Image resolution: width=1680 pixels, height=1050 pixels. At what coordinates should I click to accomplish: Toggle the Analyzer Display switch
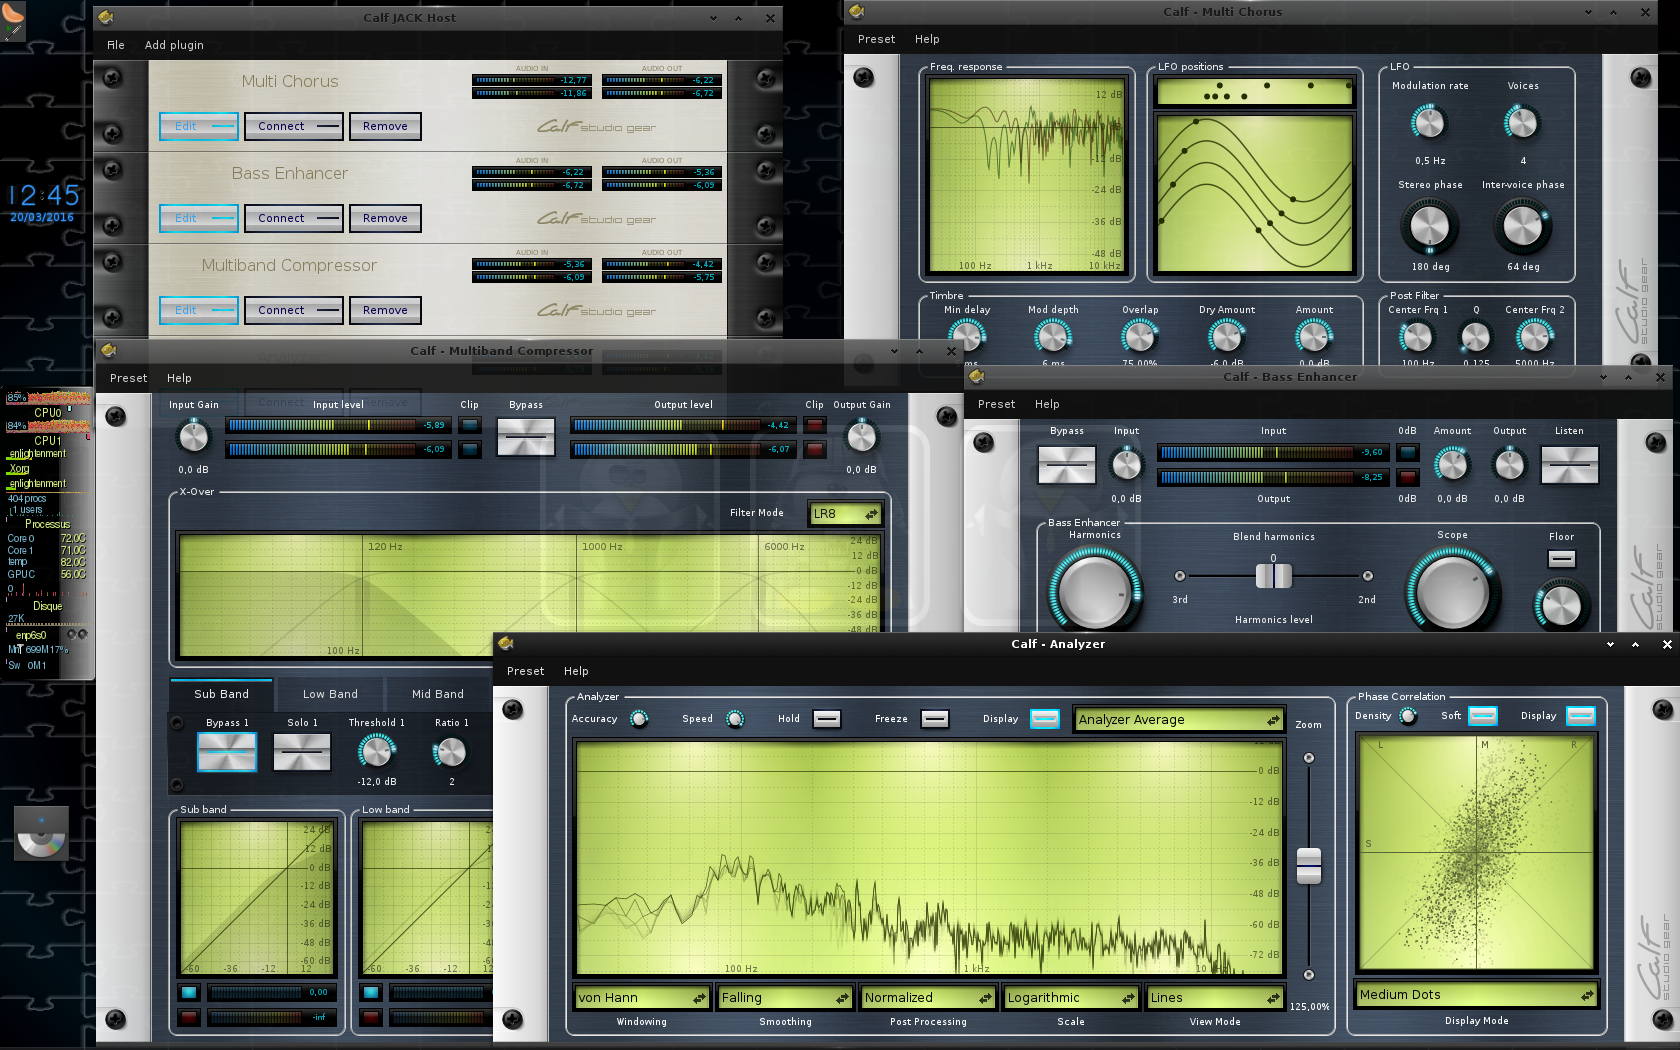pyautogui.click(x=1045, y=719)
